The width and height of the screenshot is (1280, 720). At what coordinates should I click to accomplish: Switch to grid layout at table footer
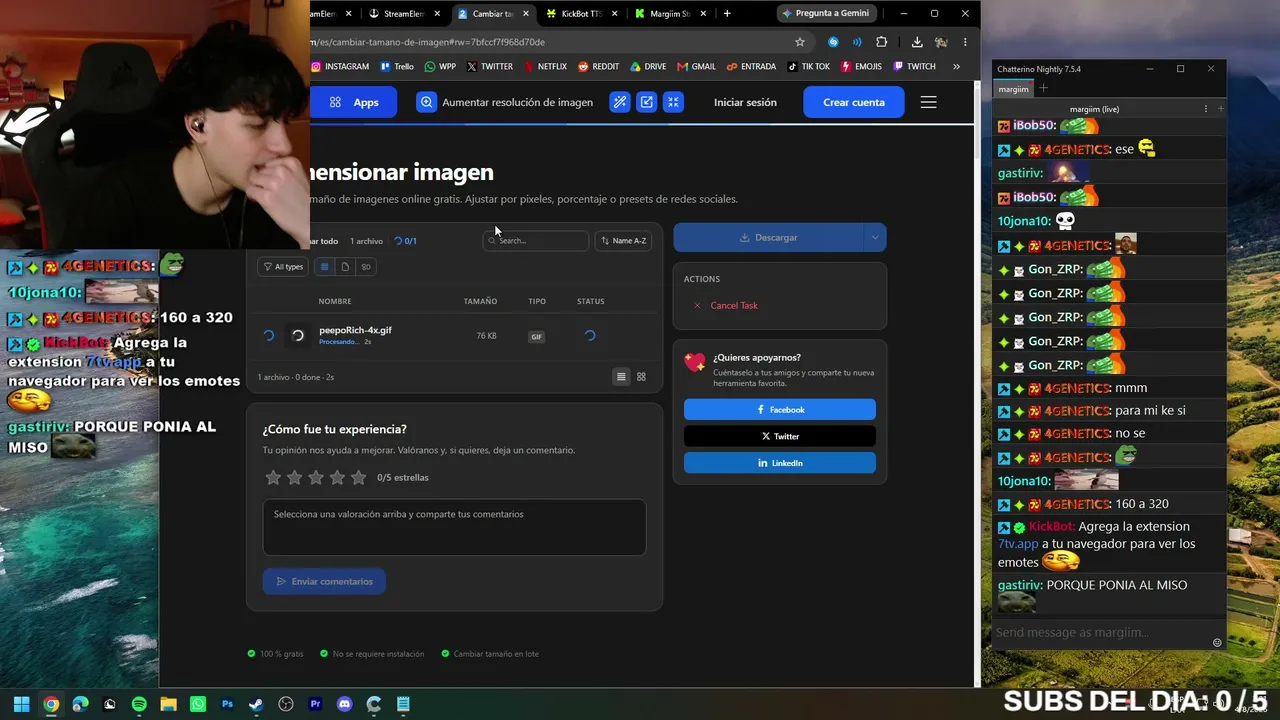click(x=641, y=377)
